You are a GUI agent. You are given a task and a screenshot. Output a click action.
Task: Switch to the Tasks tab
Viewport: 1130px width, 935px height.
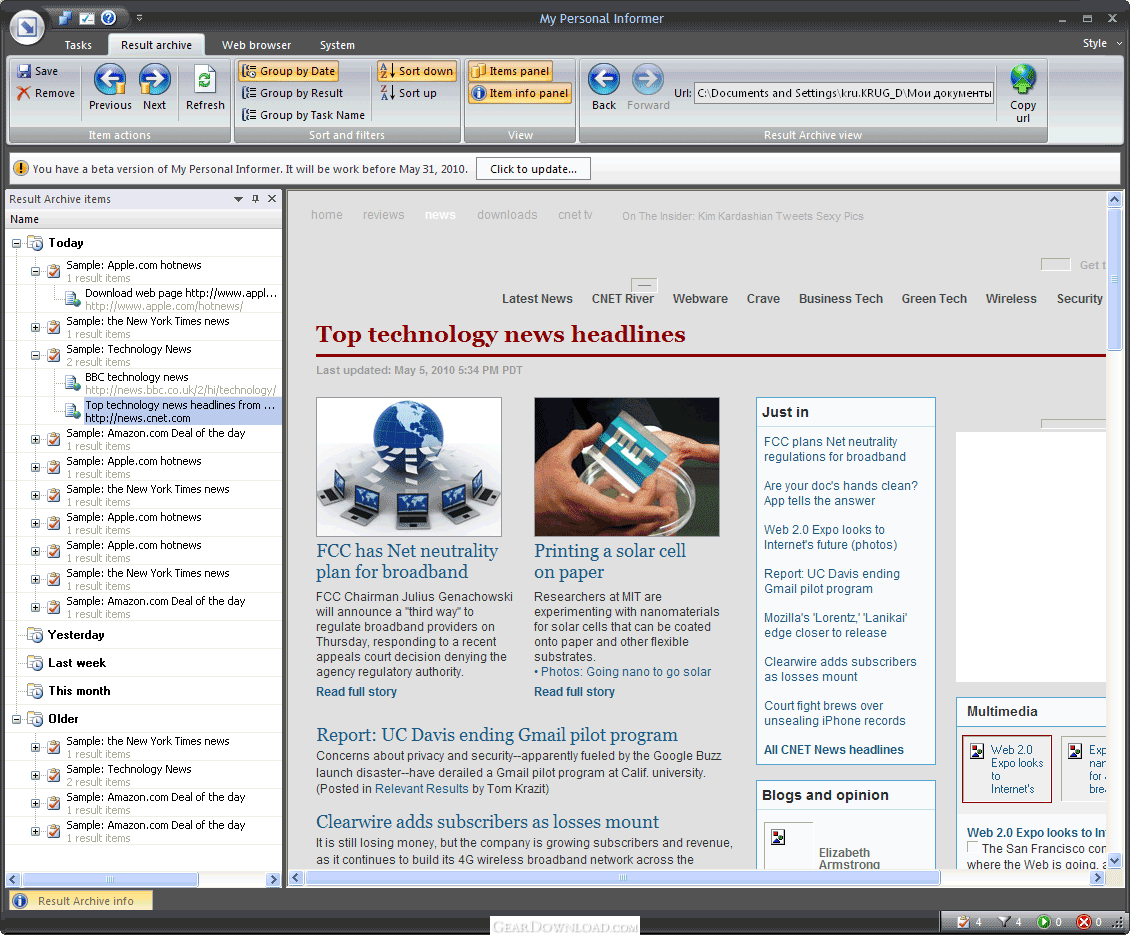tap(78, 45)
